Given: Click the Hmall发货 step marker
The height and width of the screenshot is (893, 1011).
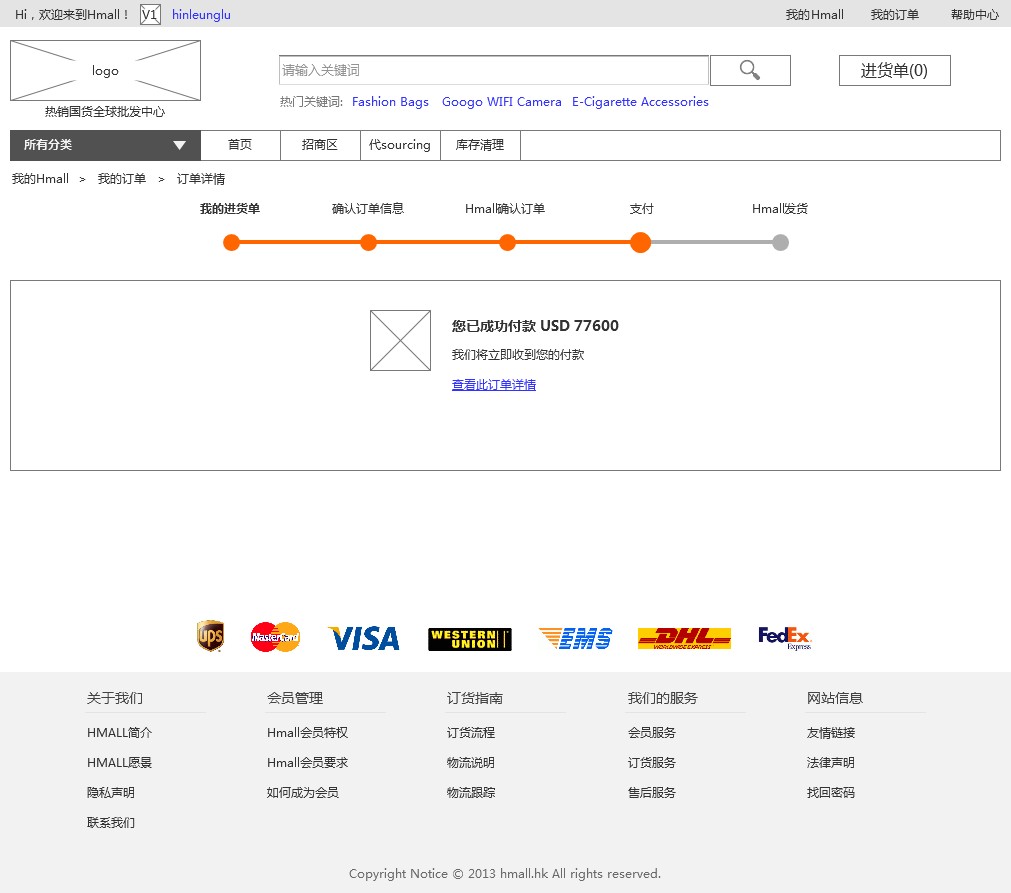Looking at the screenshot, I should tap(780, 242).
